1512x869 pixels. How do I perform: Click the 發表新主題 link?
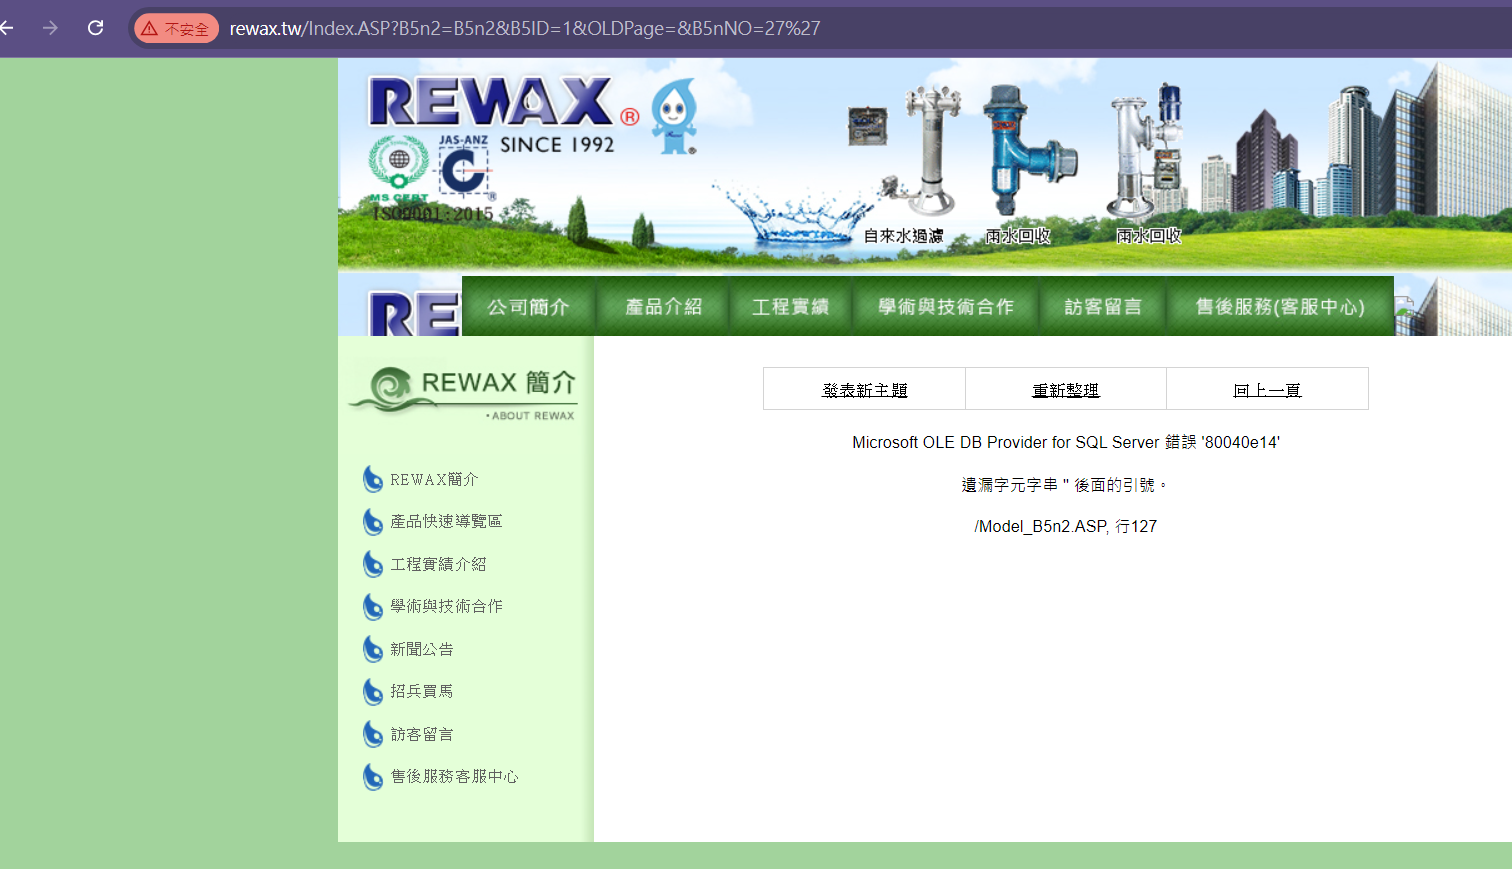pyautogui.click(x=865, y=390)
